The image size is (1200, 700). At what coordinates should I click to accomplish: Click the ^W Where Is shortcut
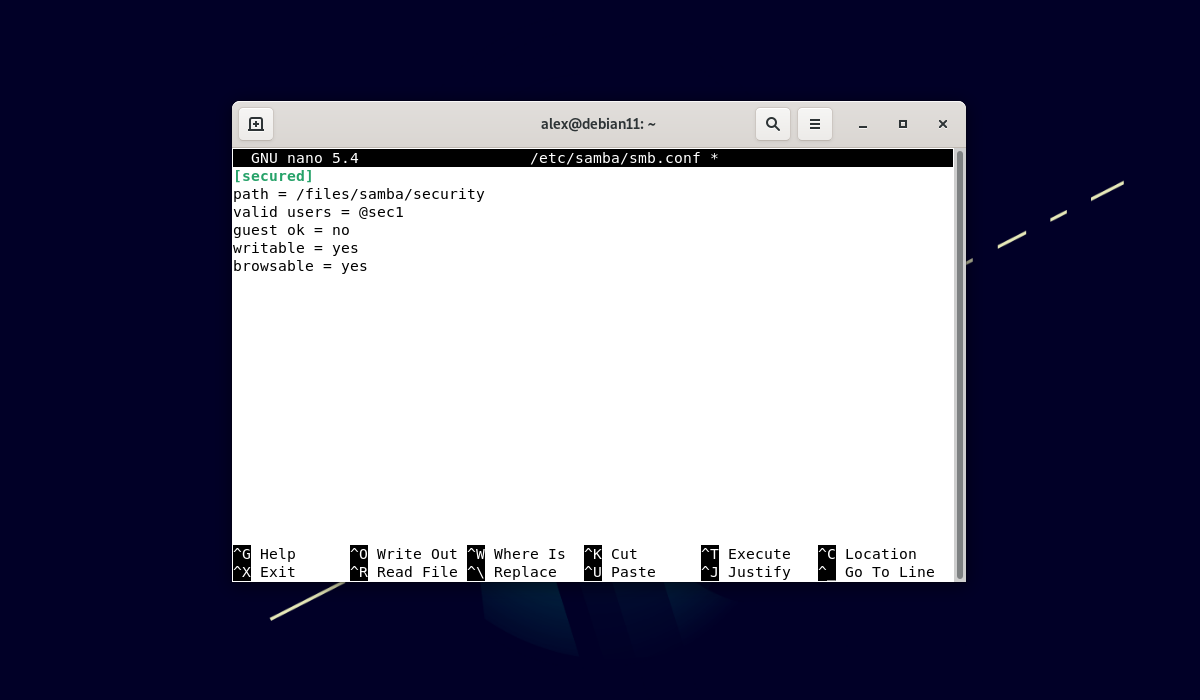[x=517, y=554]
